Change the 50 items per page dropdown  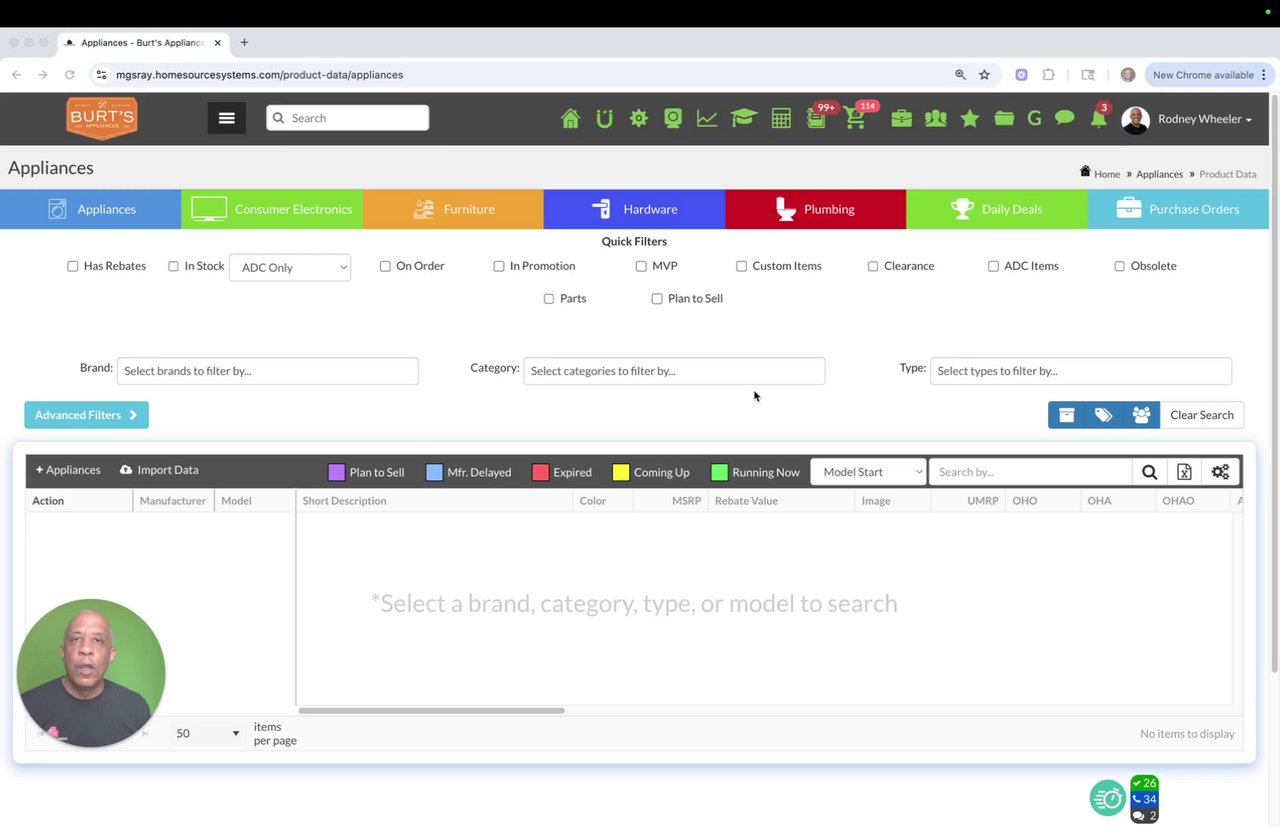click(208, 733)
